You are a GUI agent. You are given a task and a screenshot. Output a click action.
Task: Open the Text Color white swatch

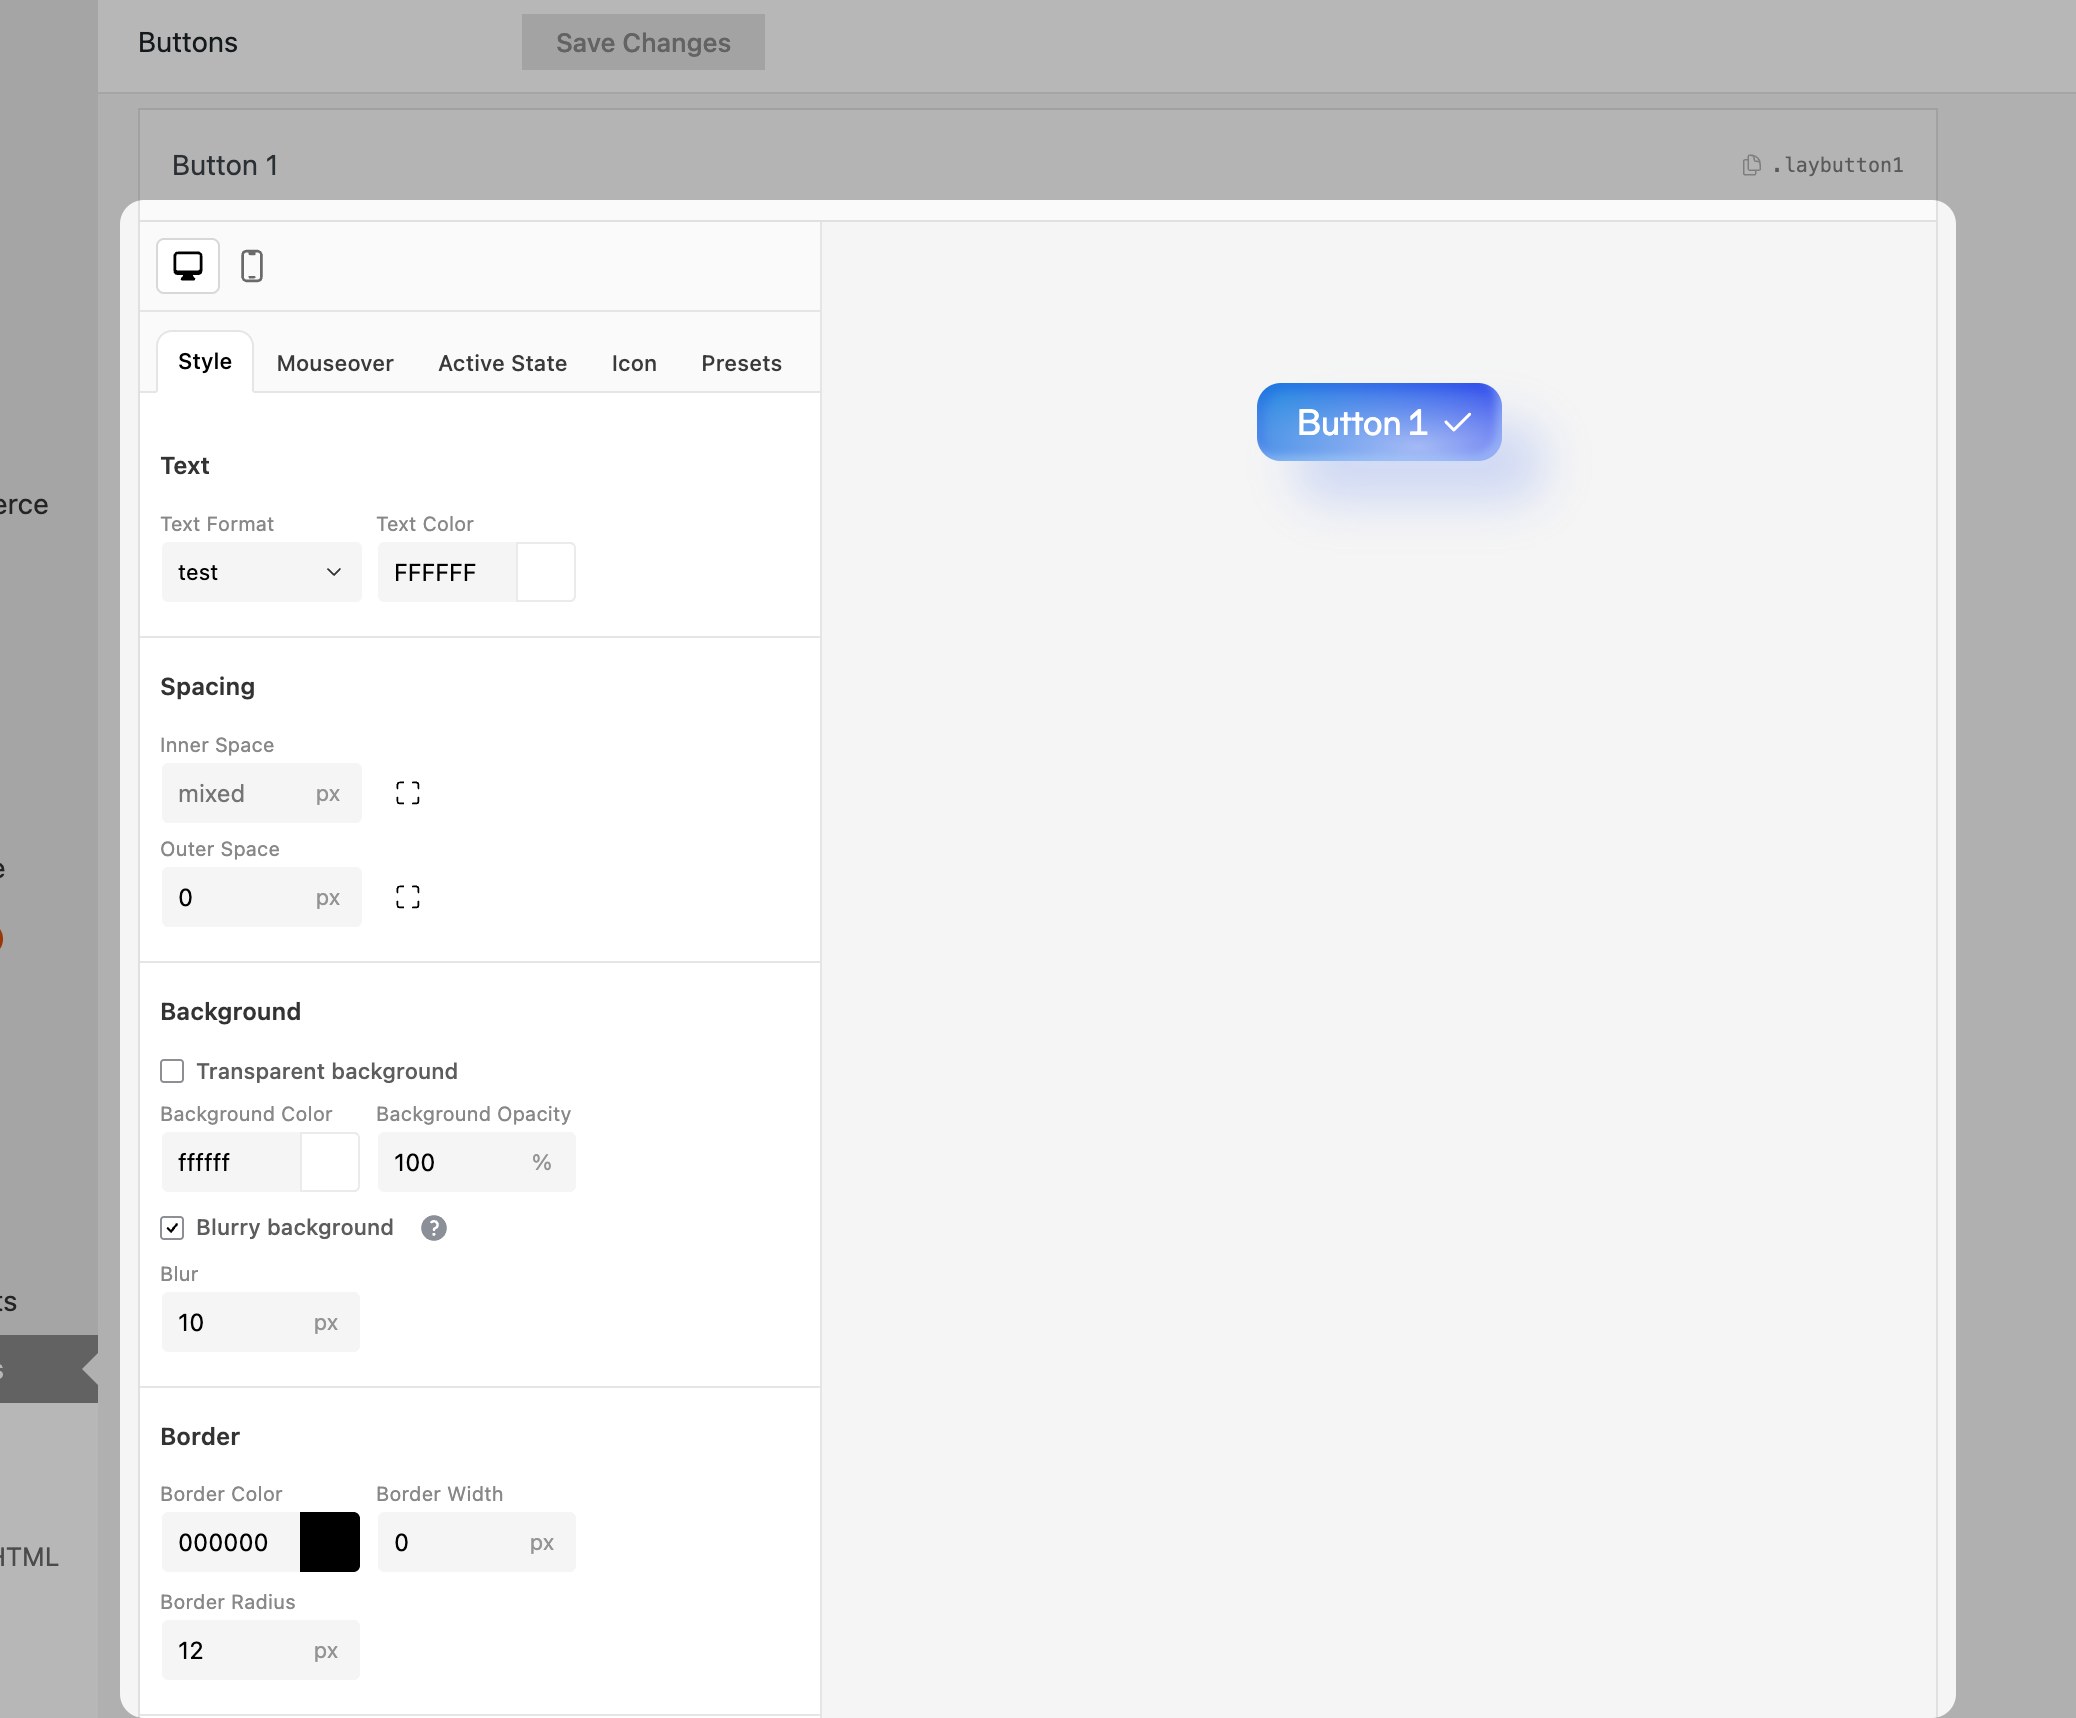click(545, 572)
